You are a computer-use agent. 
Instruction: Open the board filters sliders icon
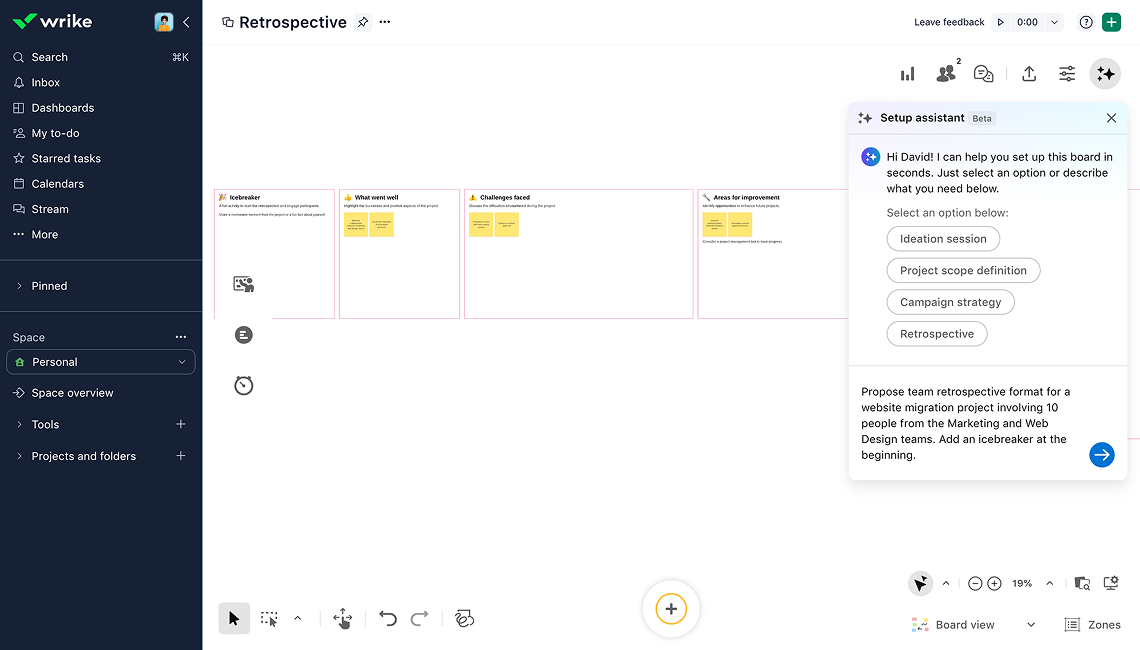coord(1066,73)
